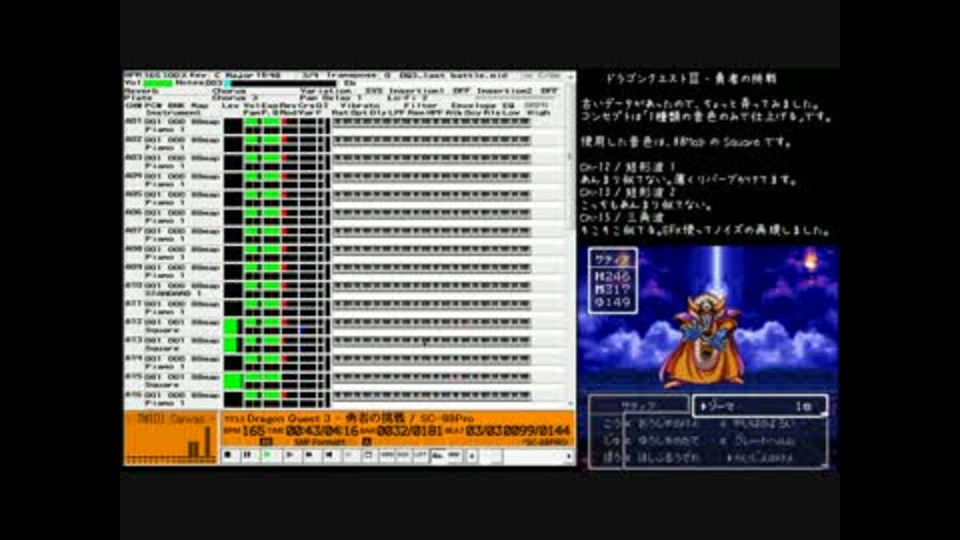The height and width of the screenshot is (540, 960).
Task: Click the Reverb Plate setting
Action: (x=138, y=98)
